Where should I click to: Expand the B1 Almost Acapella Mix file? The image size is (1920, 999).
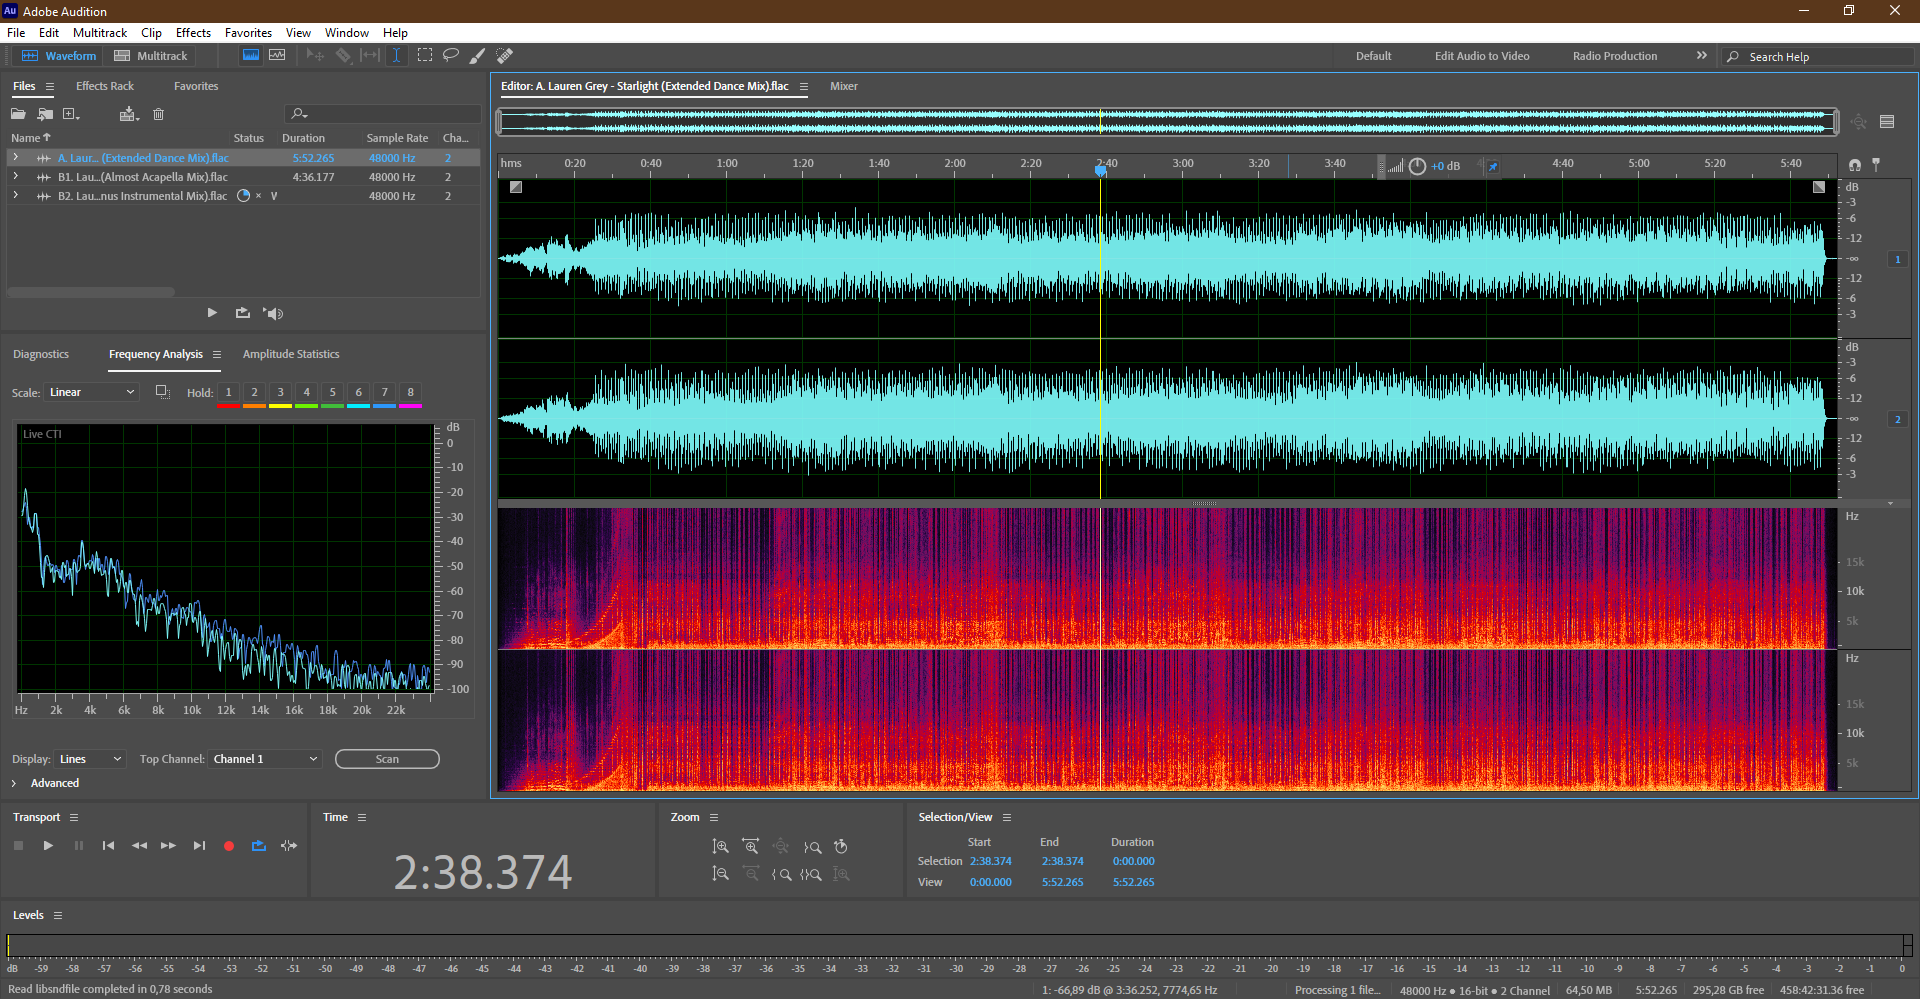(x=16, y=177)
